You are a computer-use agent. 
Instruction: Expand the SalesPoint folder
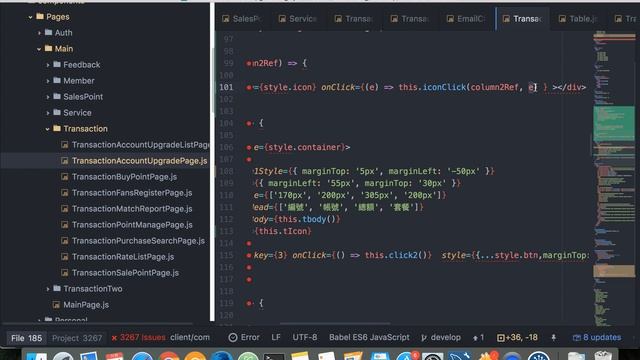tap(48, 97)
